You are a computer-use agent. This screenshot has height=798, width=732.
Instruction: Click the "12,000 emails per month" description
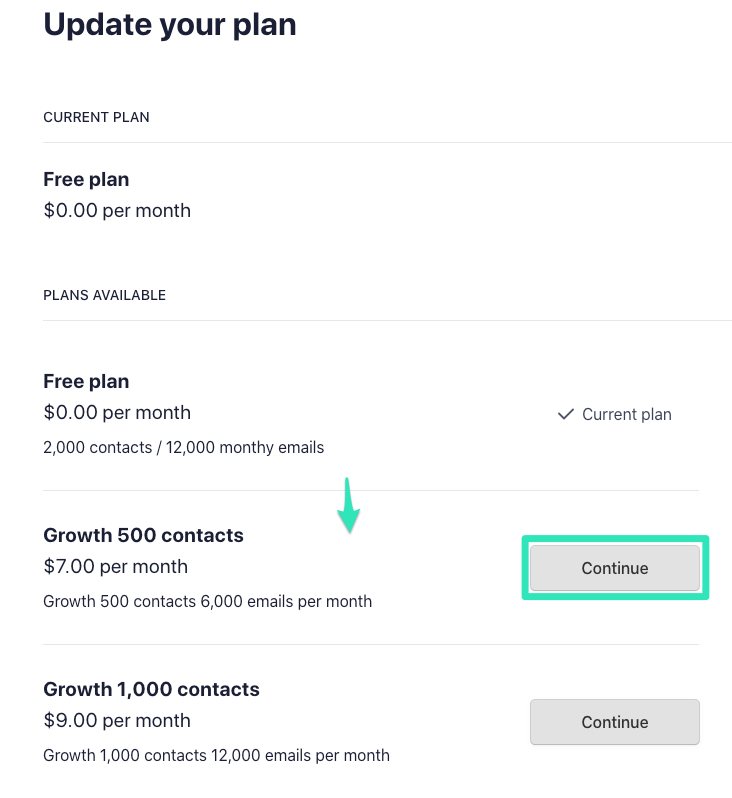click(x=300, y=756)
